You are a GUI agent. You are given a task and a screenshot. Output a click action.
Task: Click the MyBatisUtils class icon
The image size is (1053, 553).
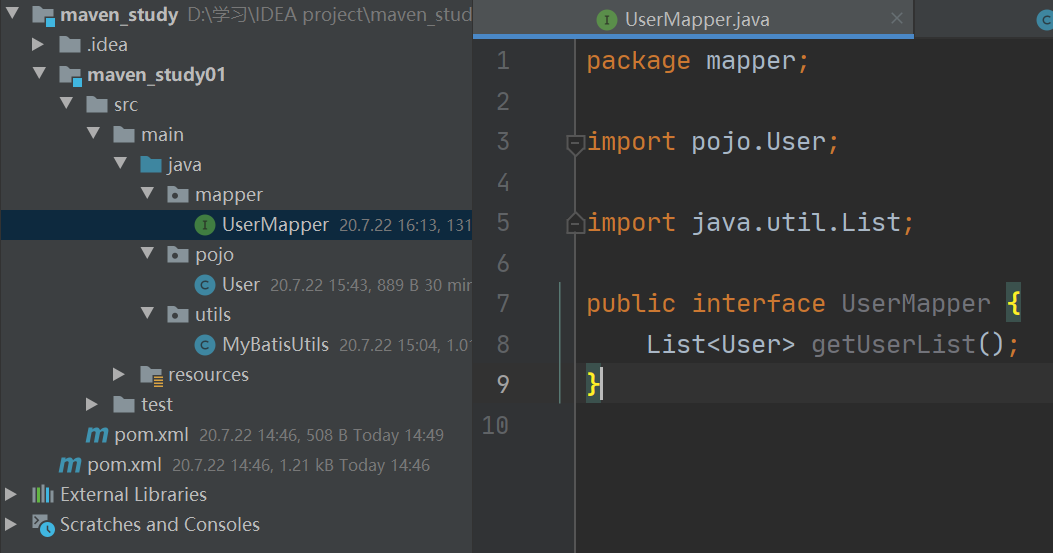205,345
